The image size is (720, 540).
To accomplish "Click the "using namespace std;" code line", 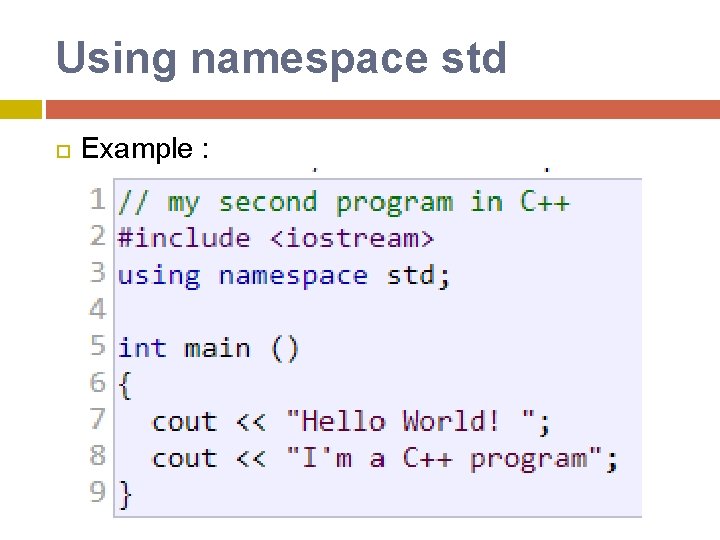I will coord(284,276).
